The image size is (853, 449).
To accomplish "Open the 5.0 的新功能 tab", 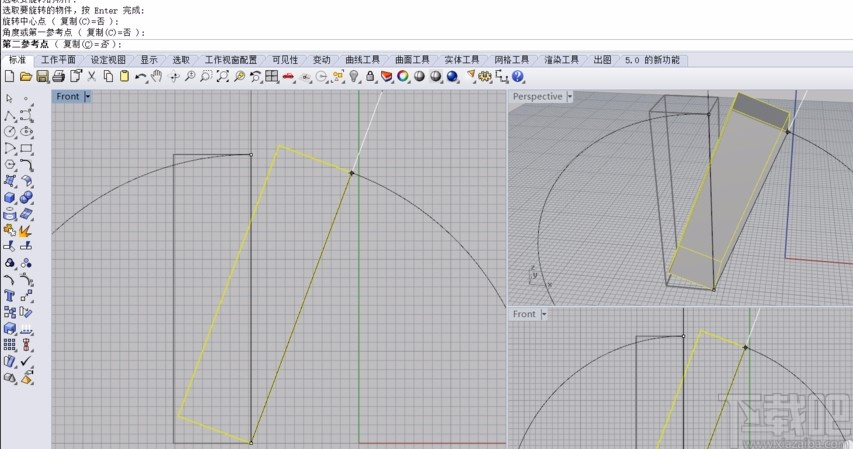I will [652, 60].
